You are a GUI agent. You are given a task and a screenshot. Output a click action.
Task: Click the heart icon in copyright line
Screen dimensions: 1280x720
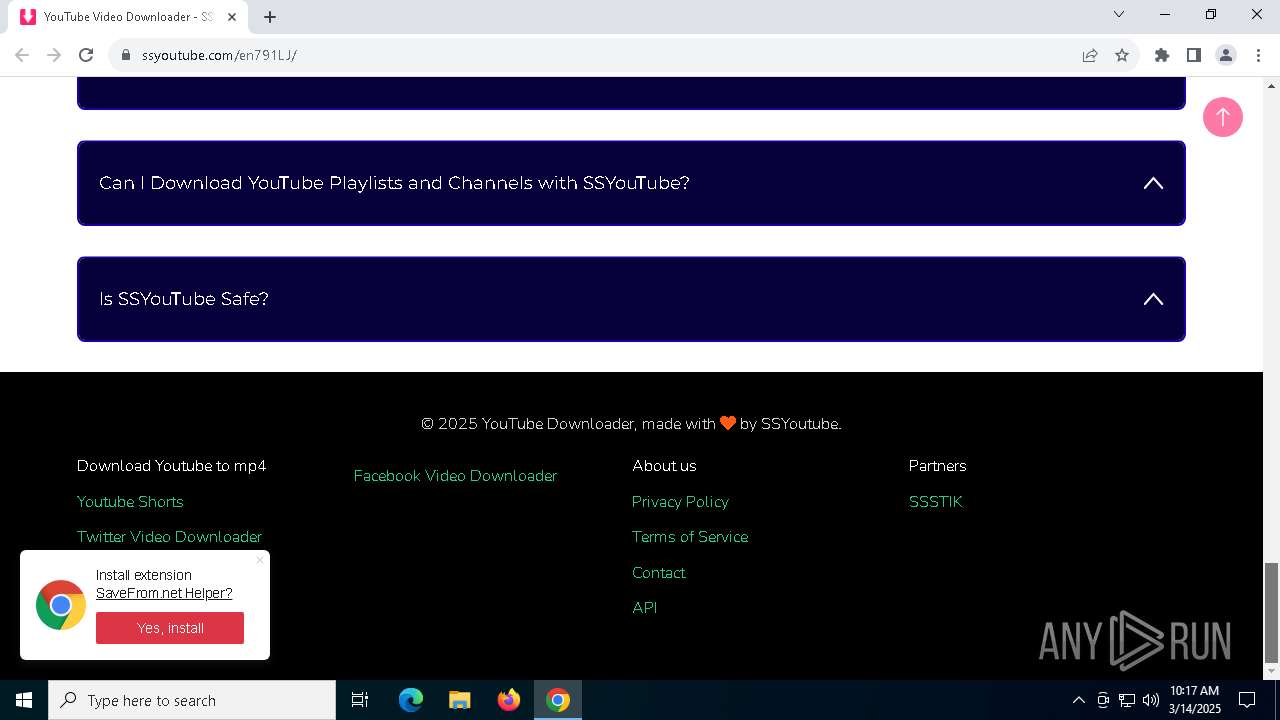(728, 424)
